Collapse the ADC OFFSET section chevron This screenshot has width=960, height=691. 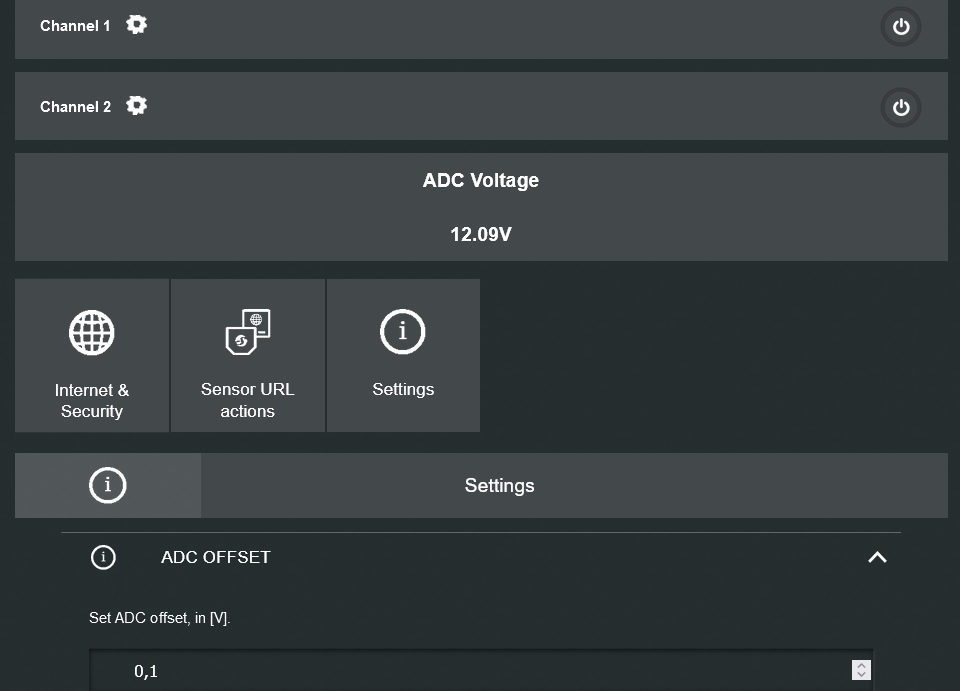point(877,557)
